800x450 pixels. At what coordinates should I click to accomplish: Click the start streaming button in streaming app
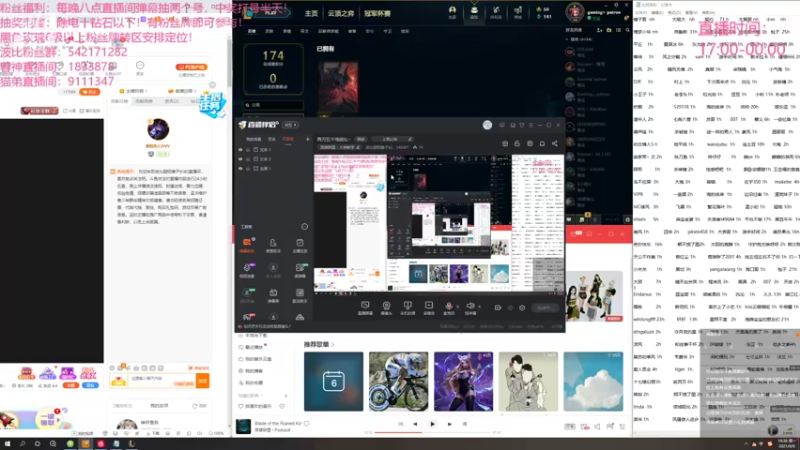tap(544, 308)
